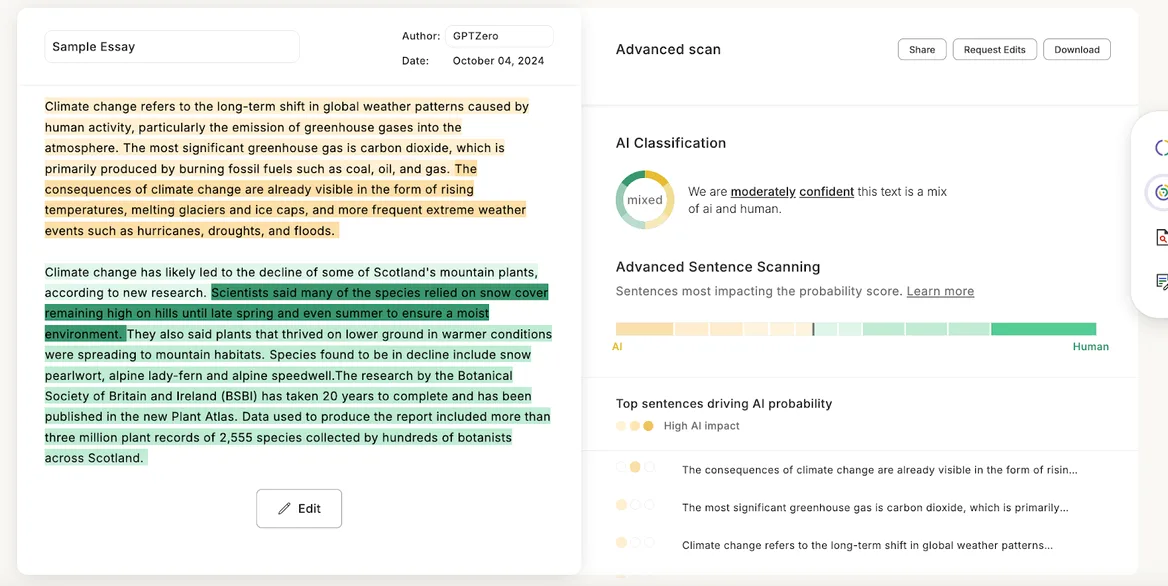Screen dimensions: 1168x586
Task: Click the AI Classification heading
Action: pyautogui.click(x=670, y=143)
